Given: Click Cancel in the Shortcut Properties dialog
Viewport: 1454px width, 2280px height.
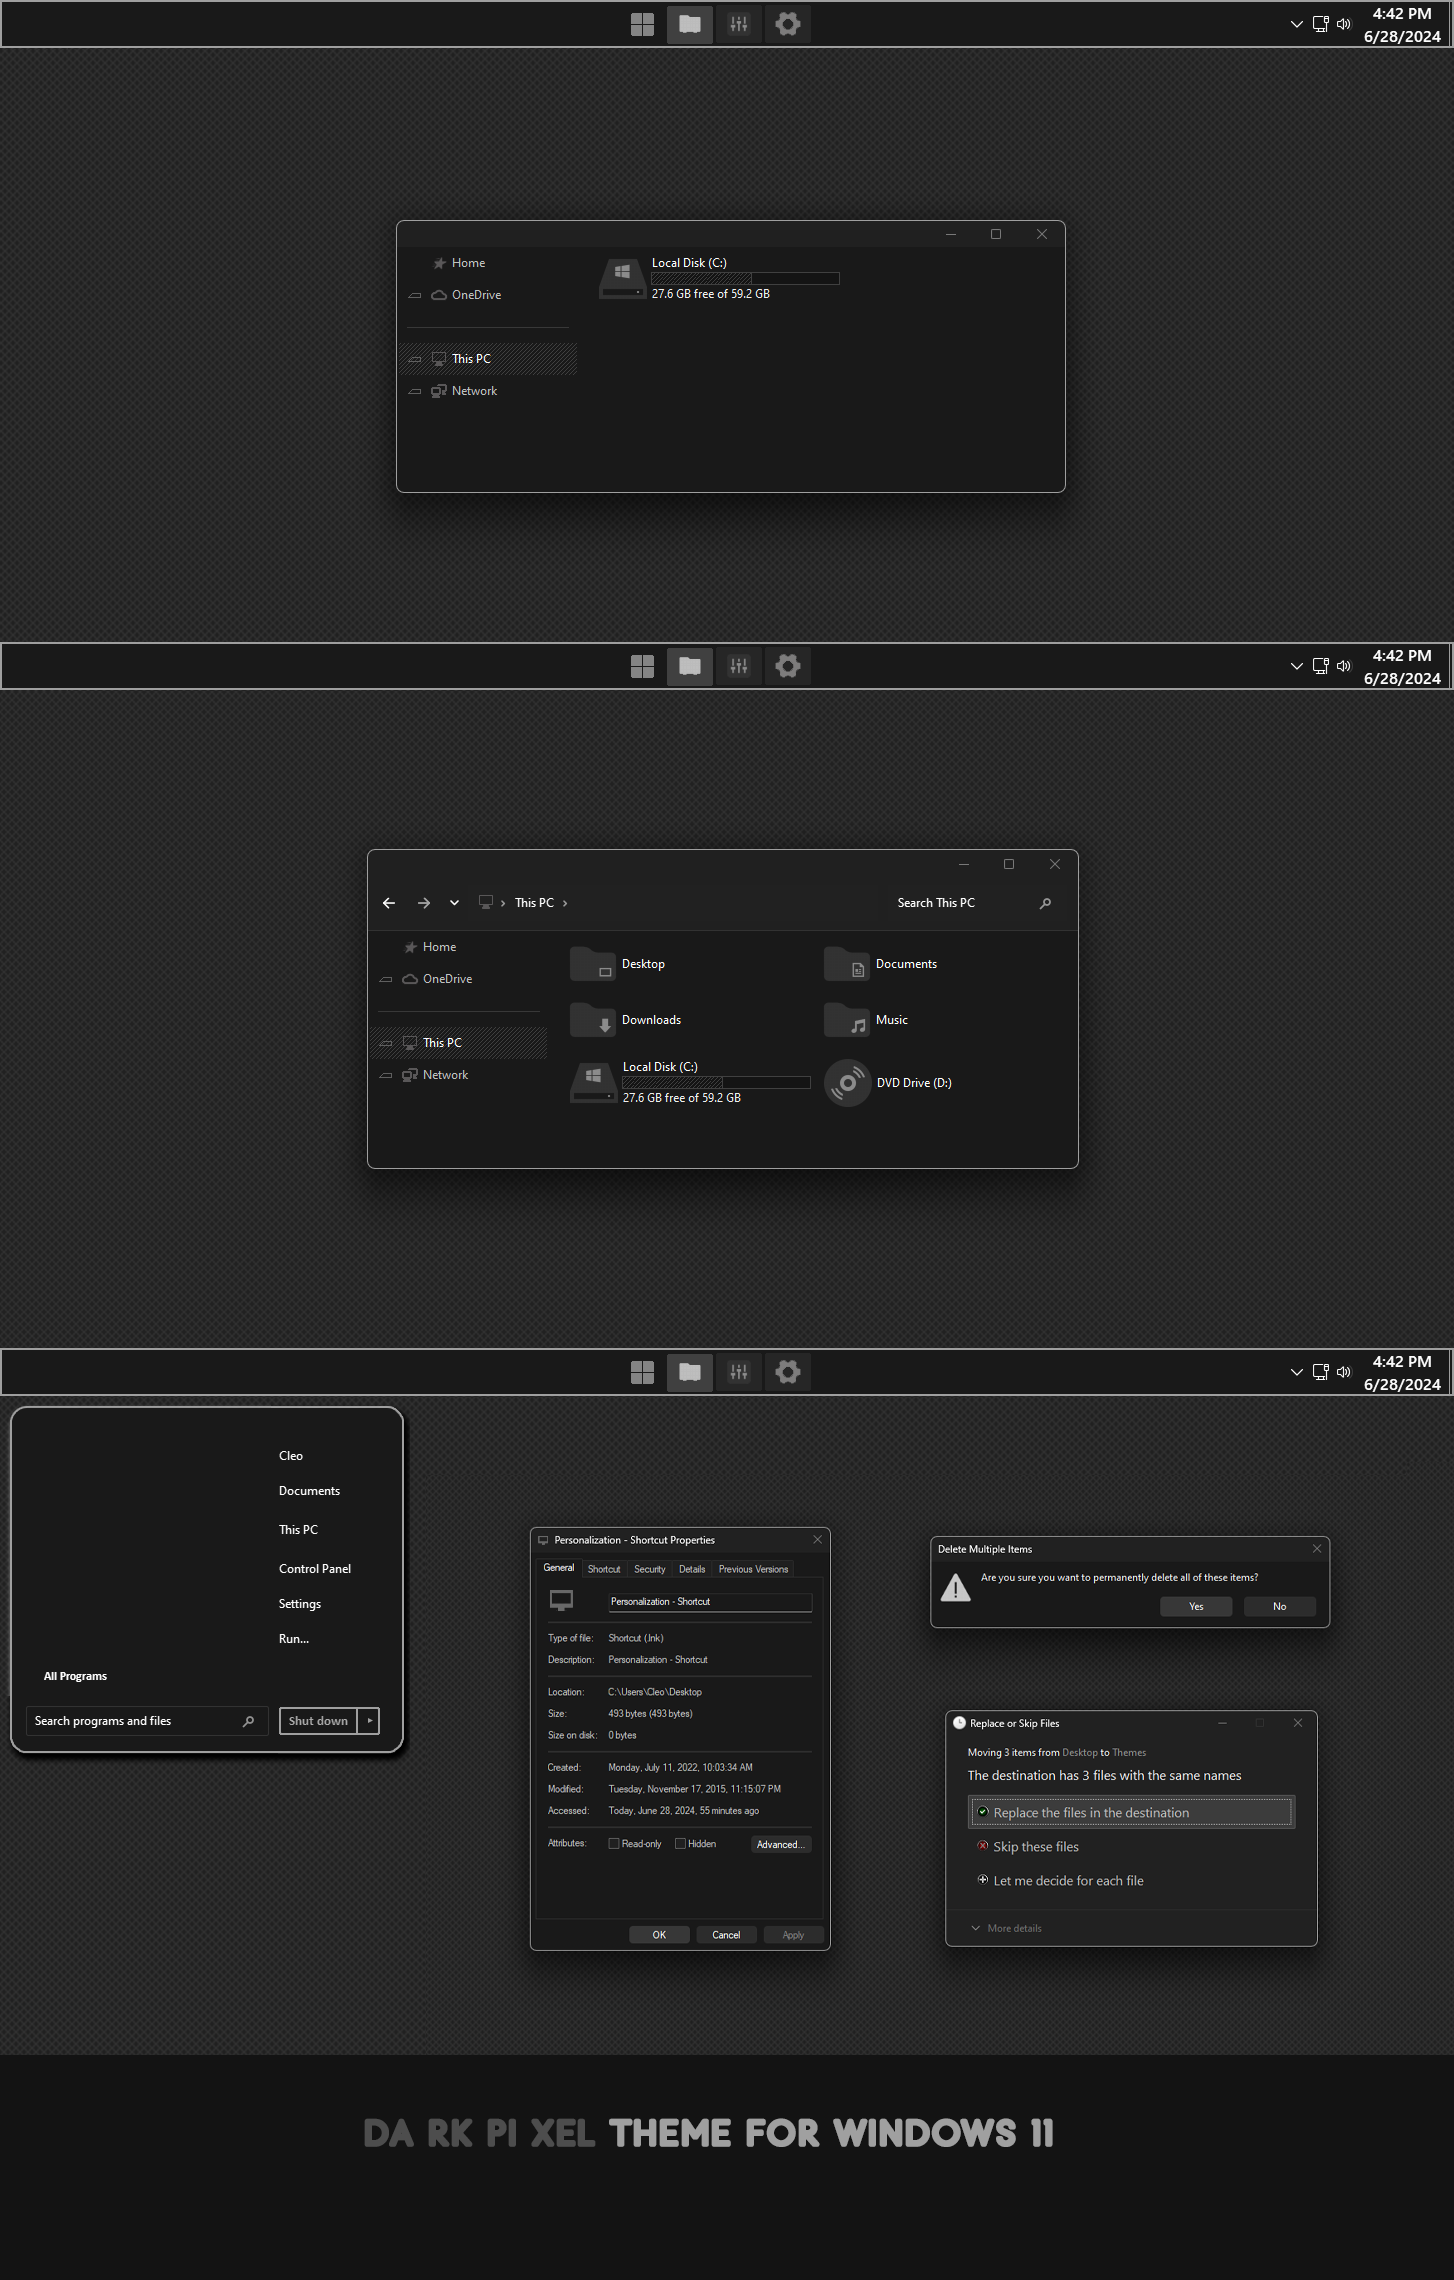Looking at the screenshot, I should point(726,1935).
